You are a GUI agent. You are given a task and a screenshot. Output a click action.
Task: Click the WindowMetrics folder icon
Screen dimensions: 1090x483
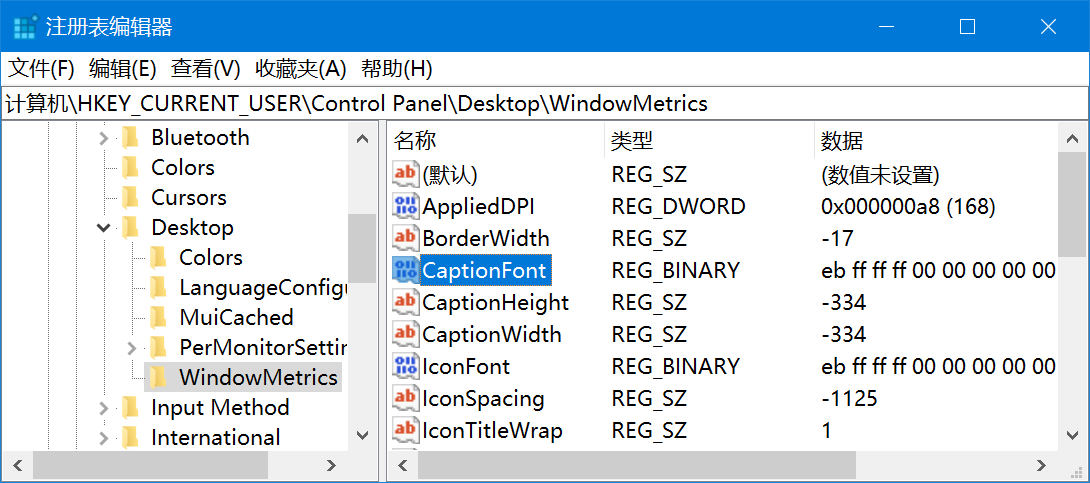pyautogui.click(x=158, y=377)
